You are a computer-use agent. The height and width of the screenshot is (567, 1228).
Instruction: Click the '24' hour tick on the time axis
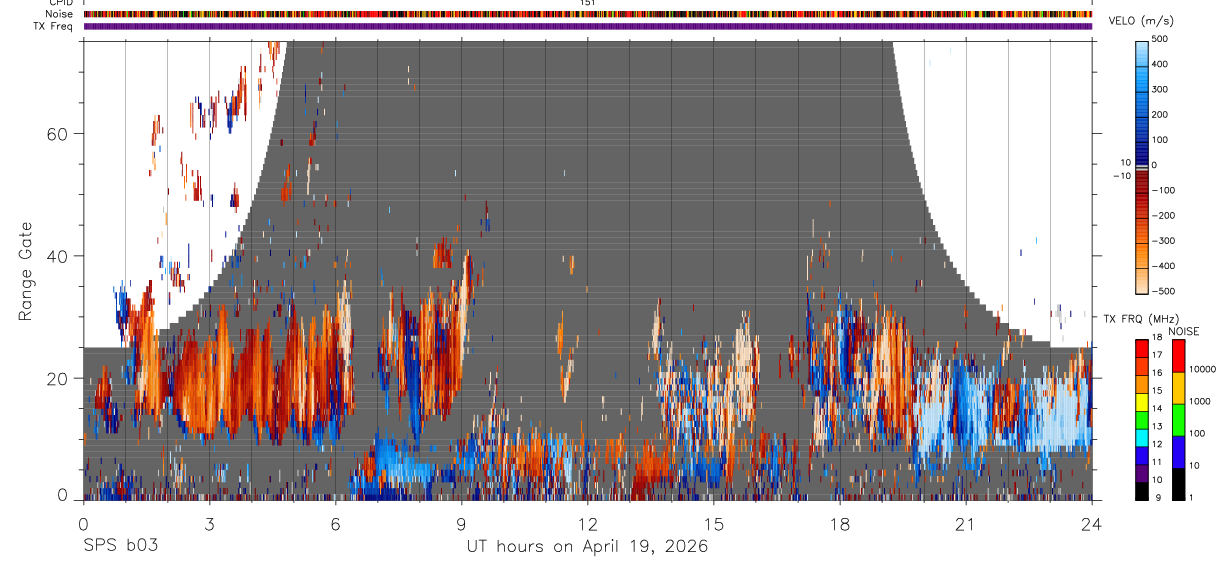click(x=1092, y=523)
